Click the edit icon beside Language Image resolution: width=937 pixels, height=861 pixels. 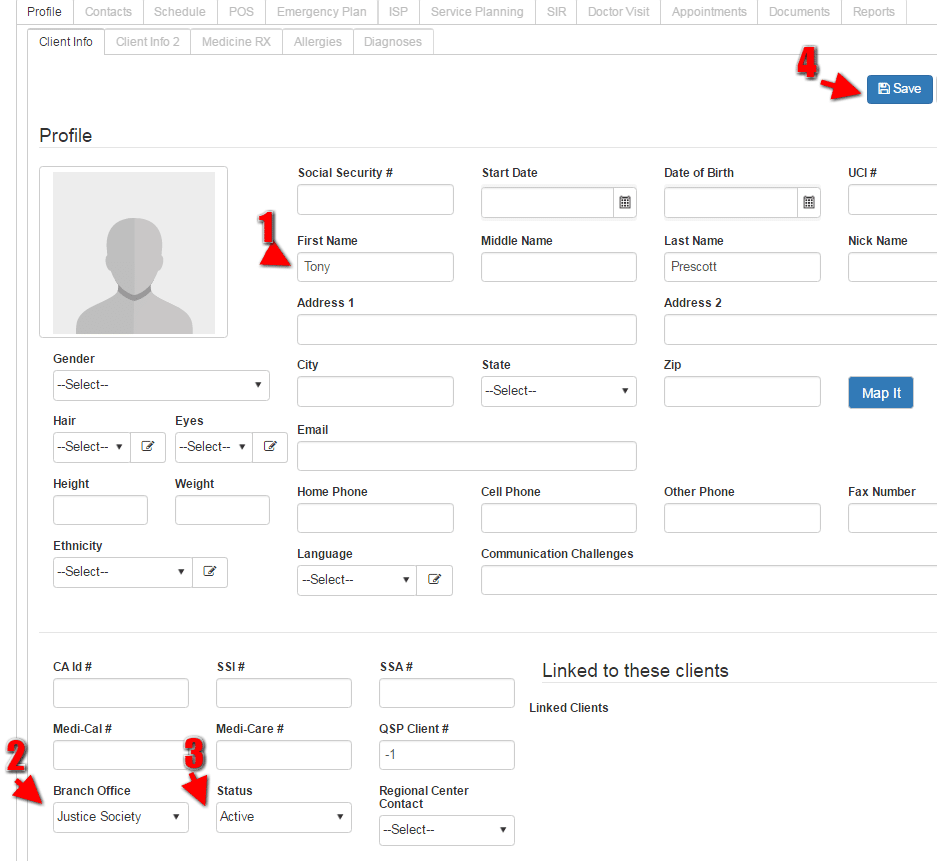tap(434, 580)
